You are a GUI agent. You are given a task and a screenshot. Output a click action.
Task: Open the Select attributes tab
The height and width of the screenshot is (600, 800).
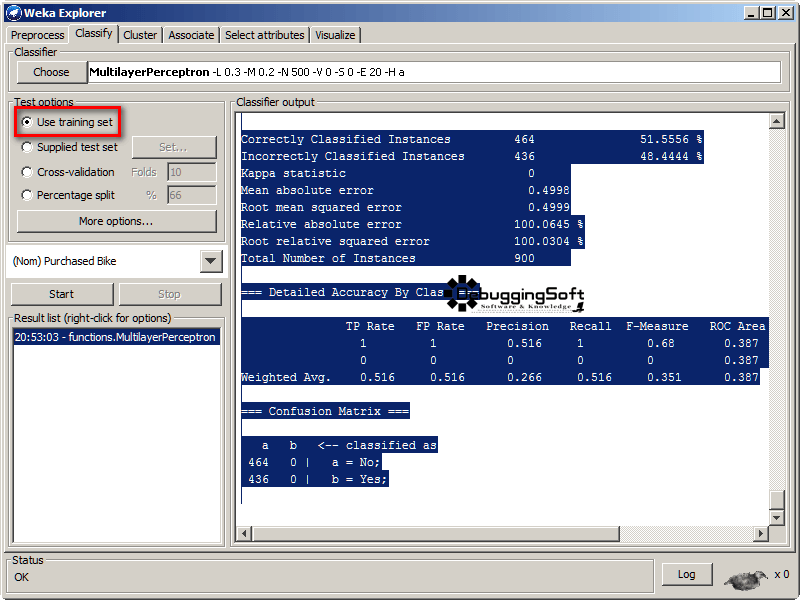(x=265, y=35)
